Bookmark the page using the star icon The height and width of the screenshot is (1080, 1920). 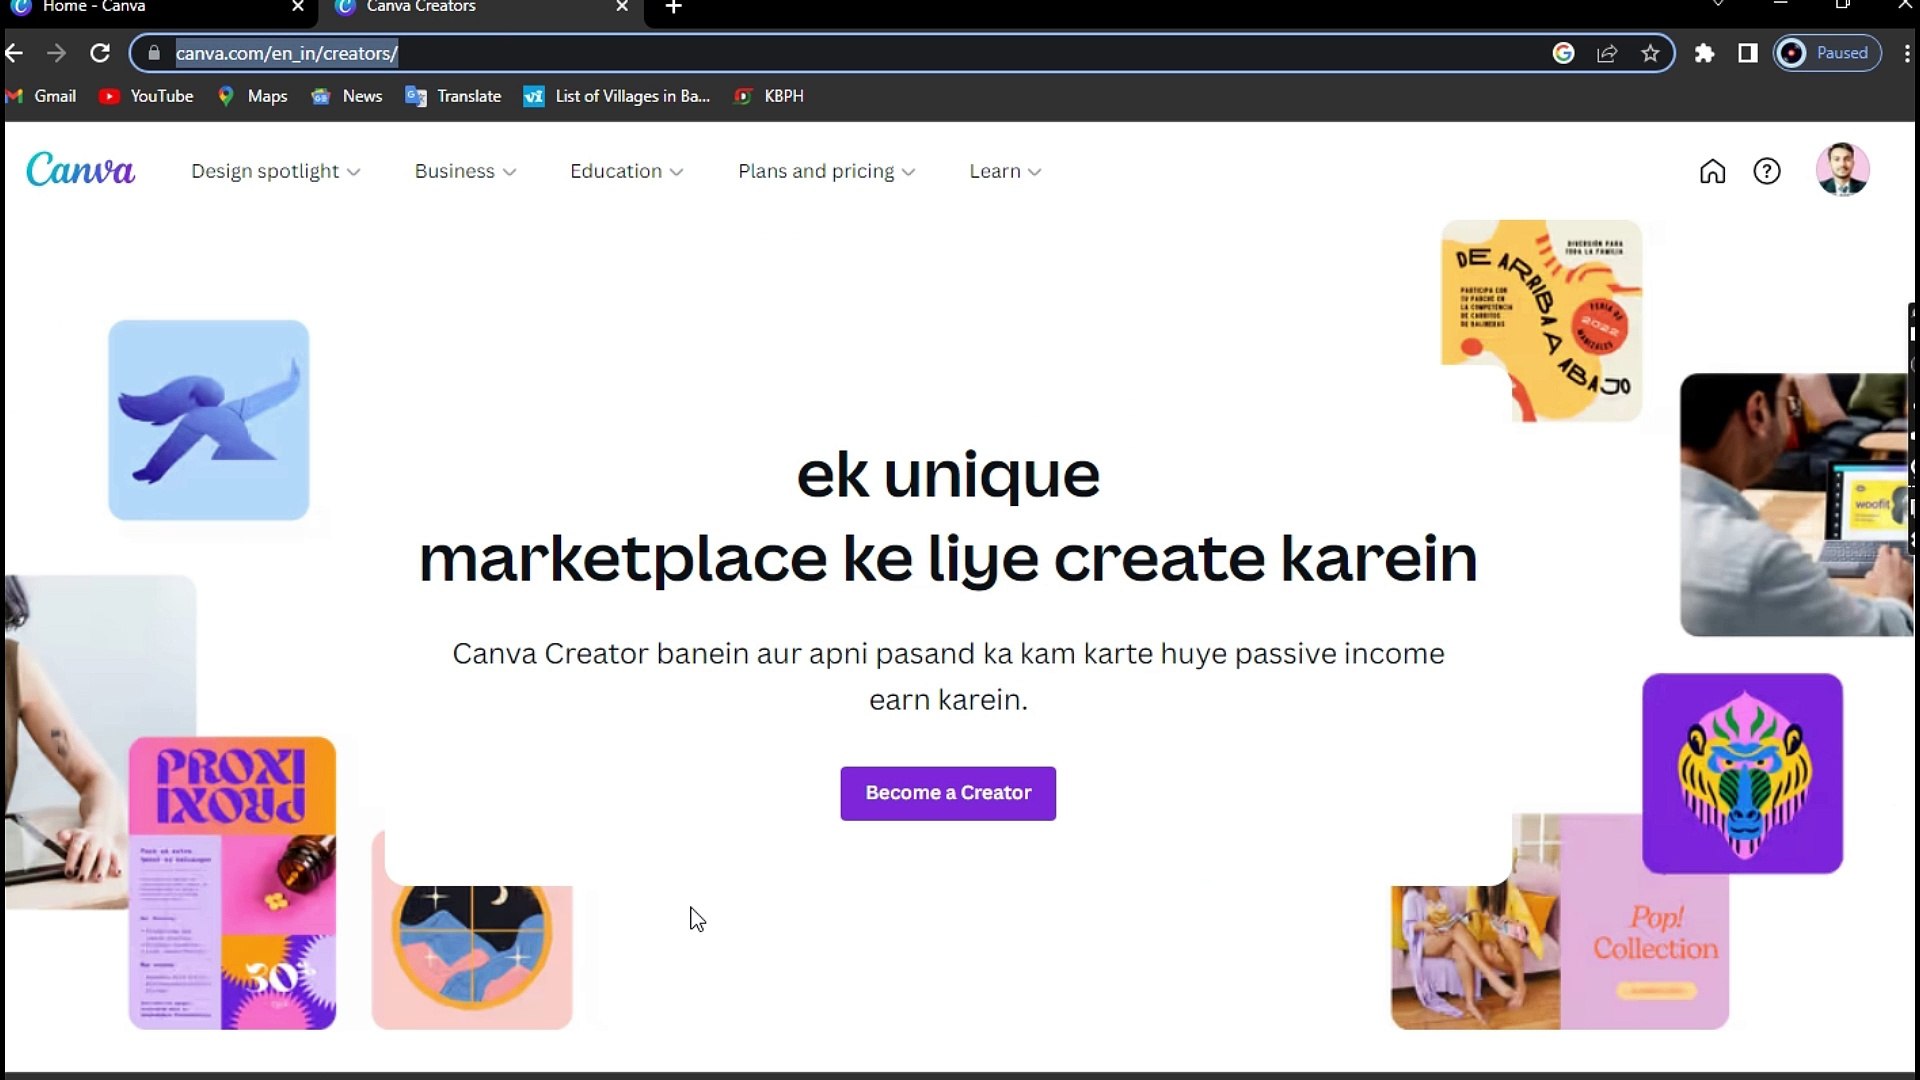pos(1650,53)
